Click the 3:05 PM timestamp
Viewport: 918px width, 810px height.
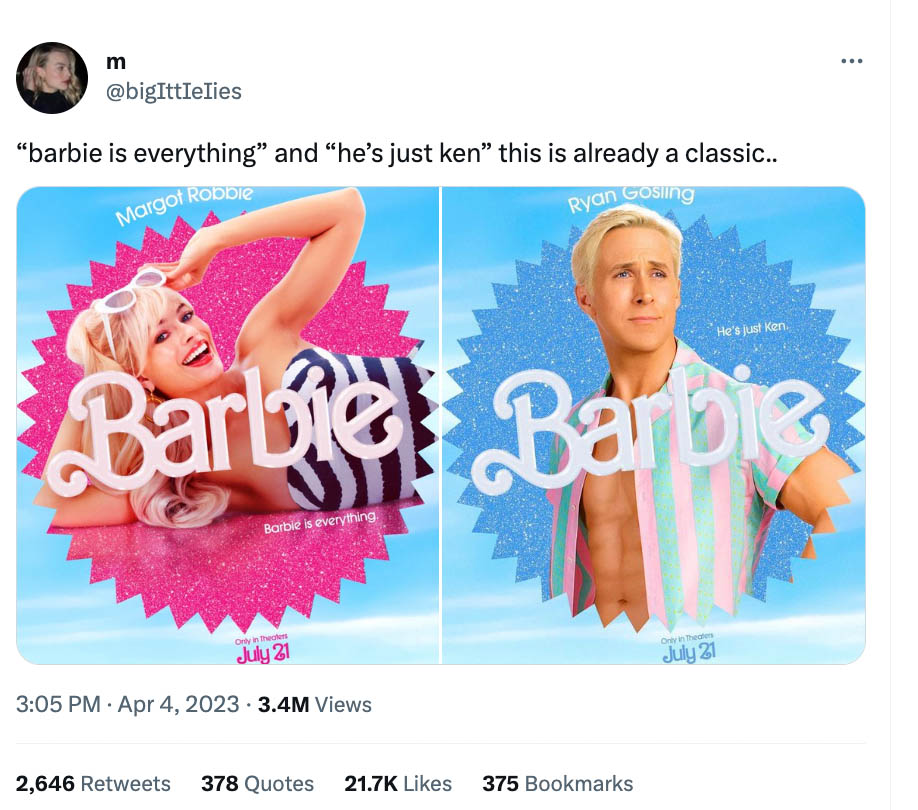pos(58,704)
